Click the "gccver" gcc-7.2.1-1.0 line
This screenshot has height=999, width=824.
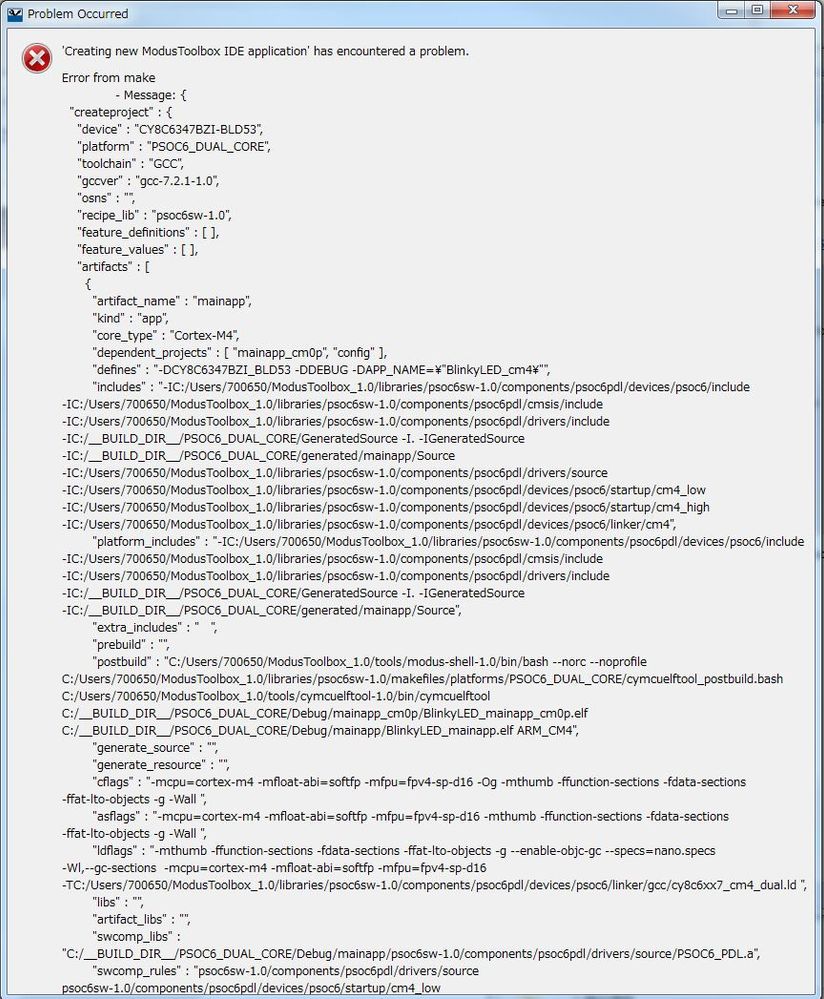[x=148, y=181]
